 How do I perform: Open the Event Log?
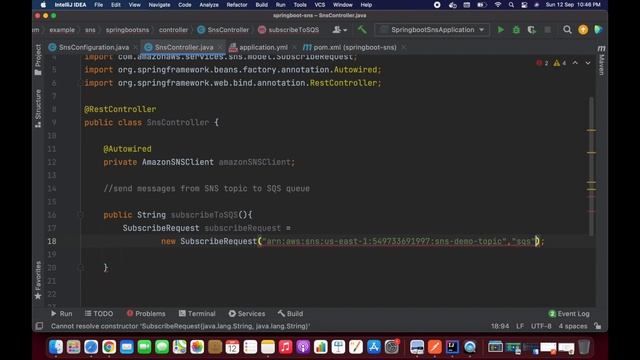tap(569, 313)
